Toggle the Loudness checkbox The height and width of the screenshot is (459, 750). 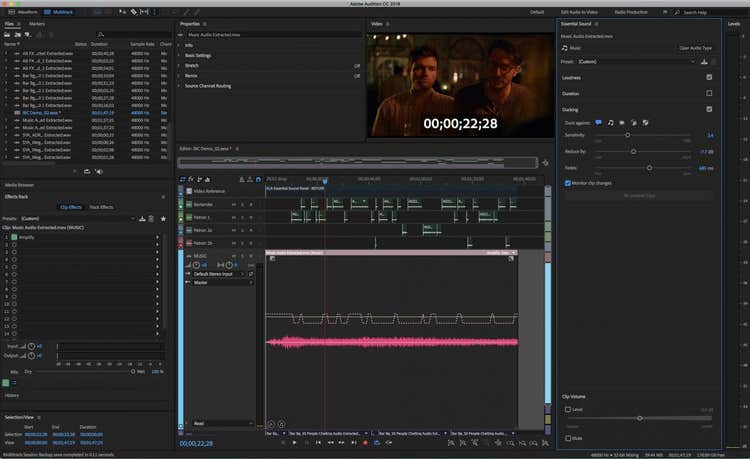tap(709, 77)
